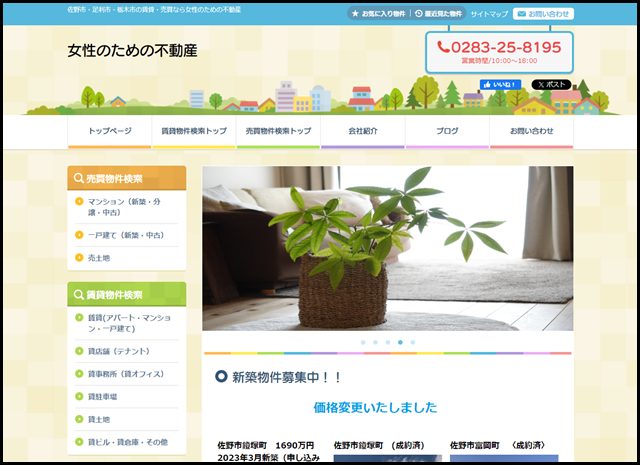Viewport: 640px width, 465px height.
Task: Click the 売買物件検索 magnifier icon
Action: [x=79, y=178]
